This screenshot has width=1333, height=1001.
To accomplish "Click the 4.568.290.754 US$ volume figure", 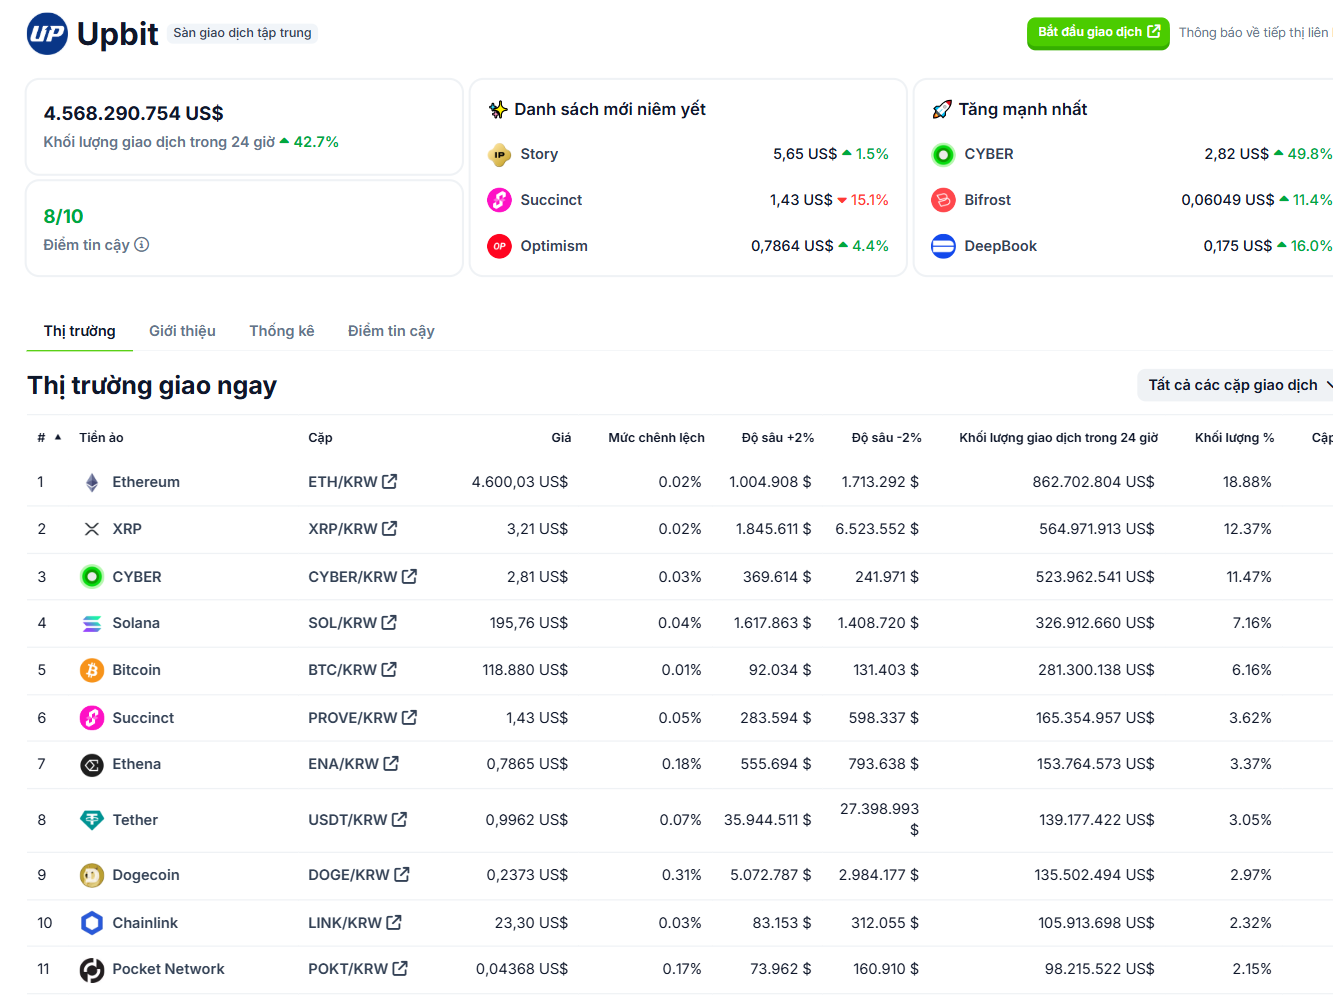I will click(x=133, y=113).
